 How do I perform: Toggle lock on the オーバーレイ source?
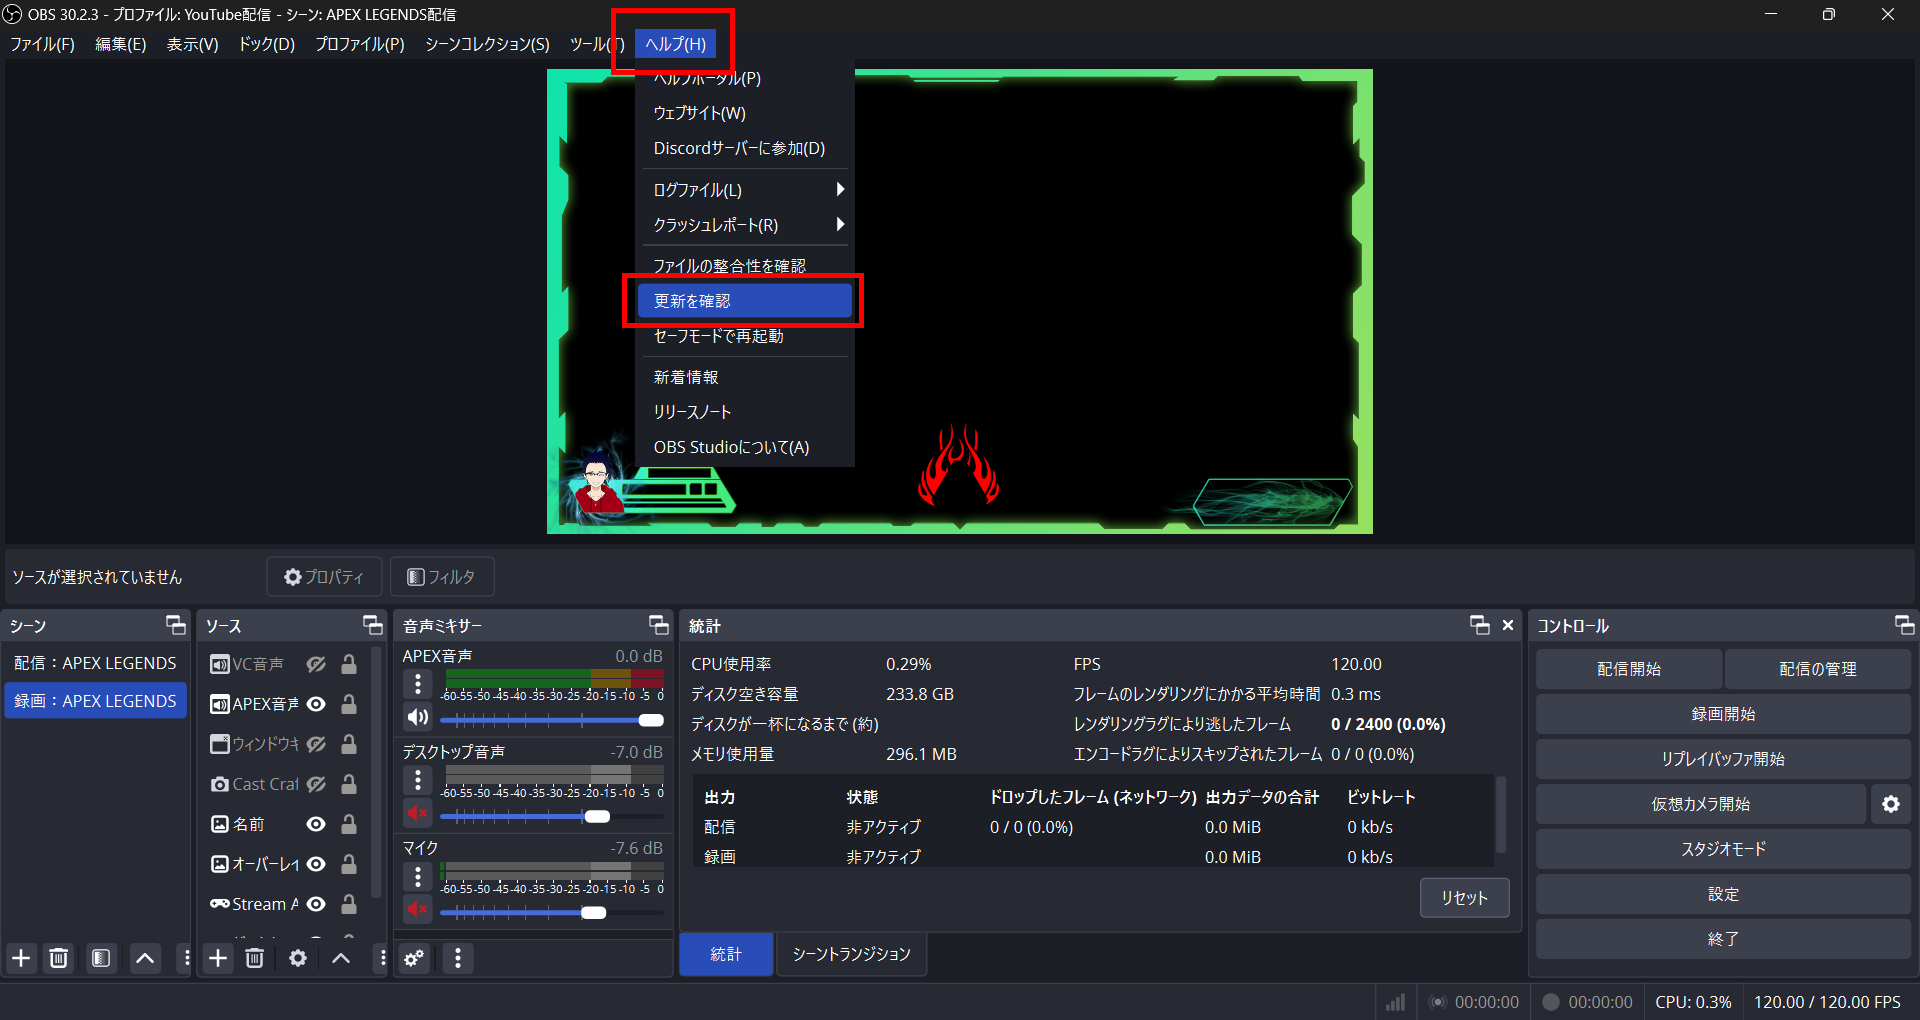(349, 864)
